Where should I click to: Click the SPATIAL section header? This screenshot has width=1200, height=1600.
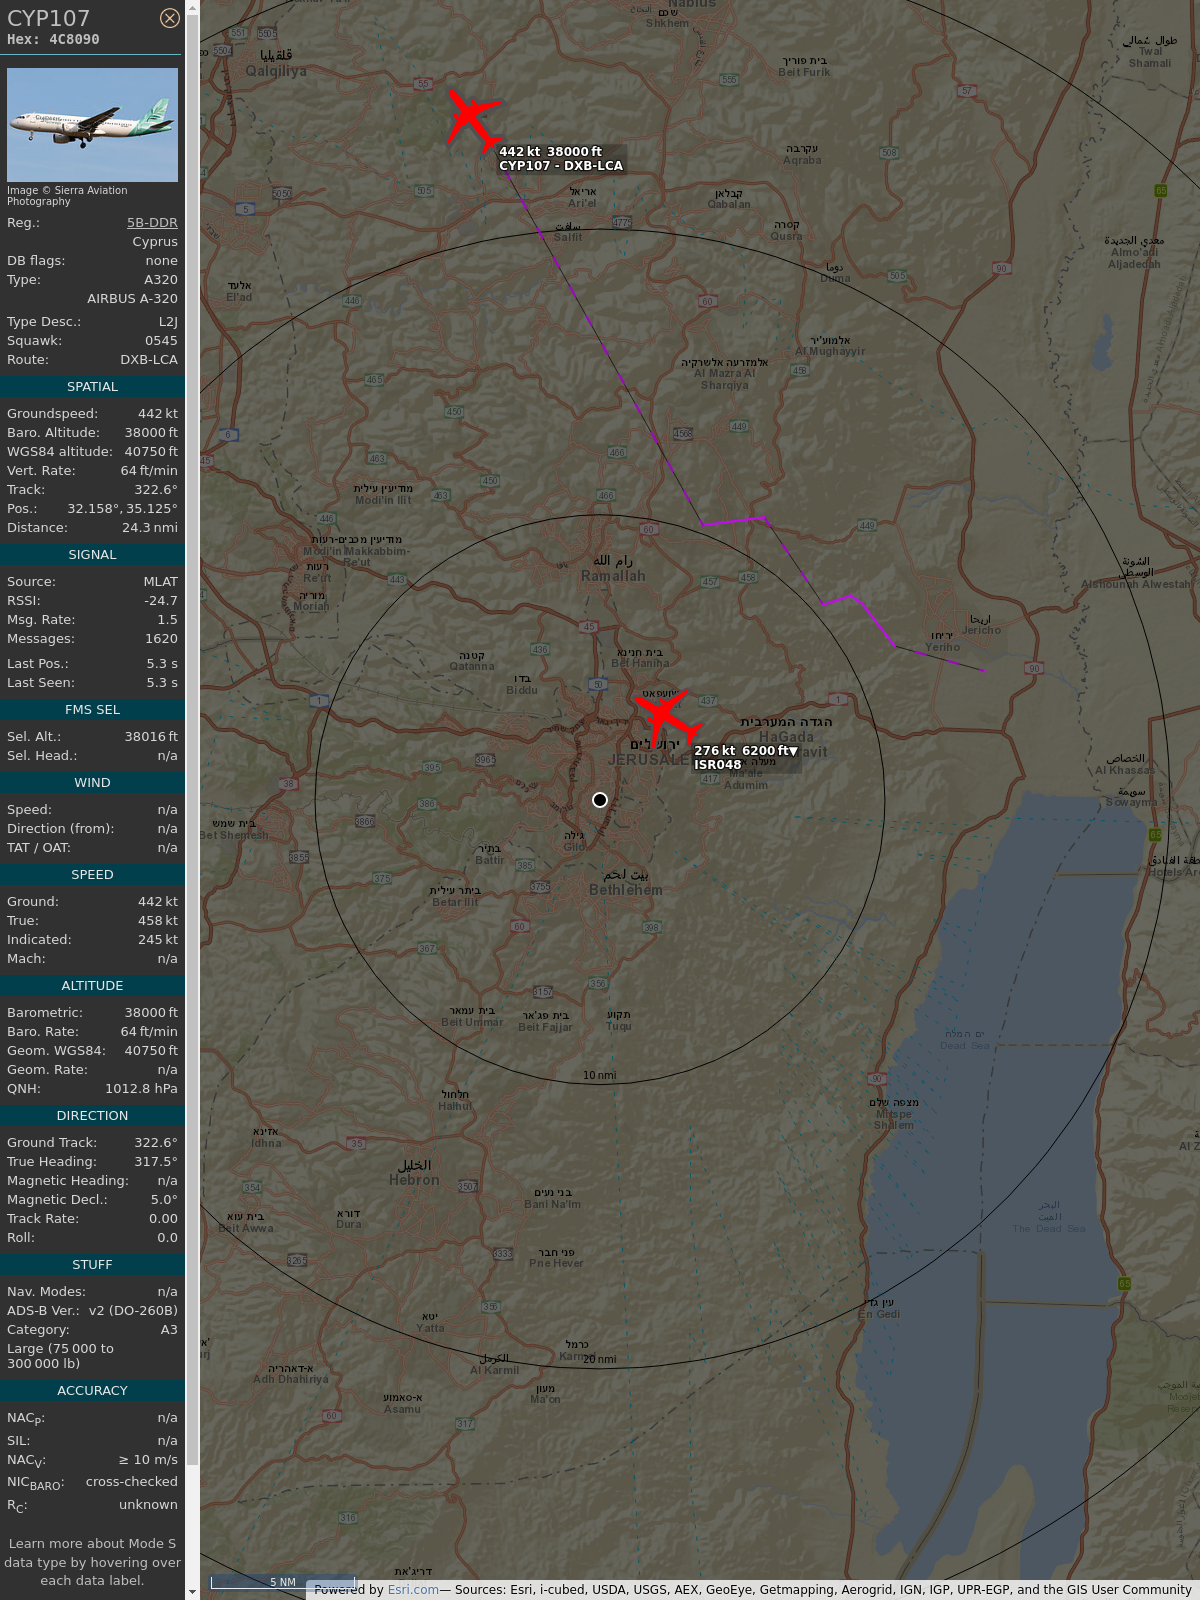coord(92,387)
